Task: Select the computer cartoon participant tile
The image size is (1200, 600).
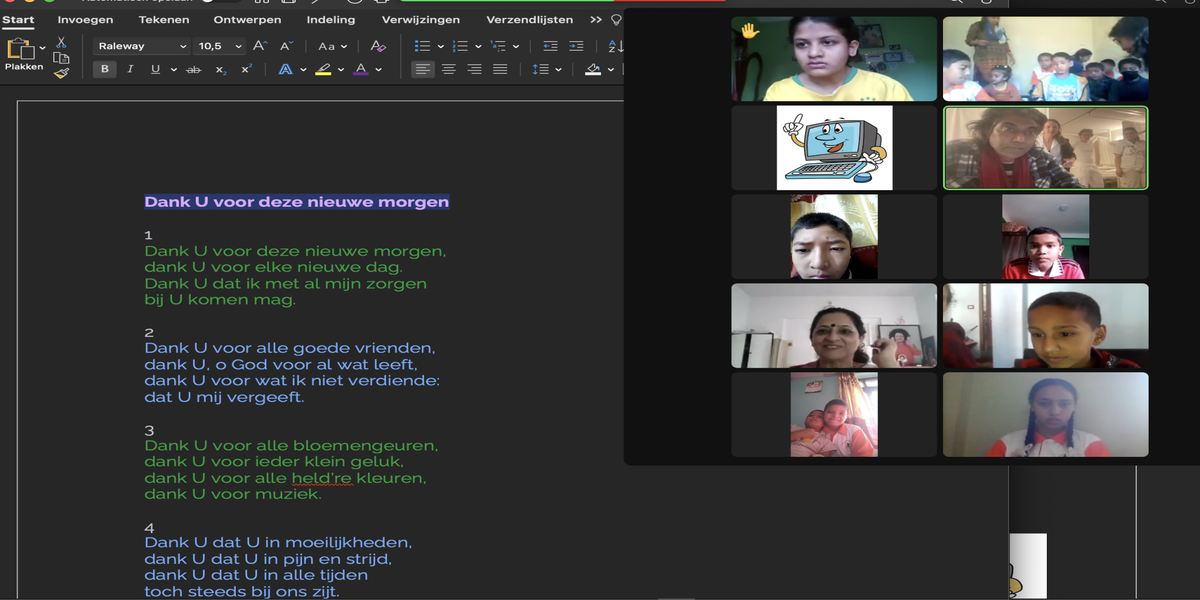Action: pos(834,148)
